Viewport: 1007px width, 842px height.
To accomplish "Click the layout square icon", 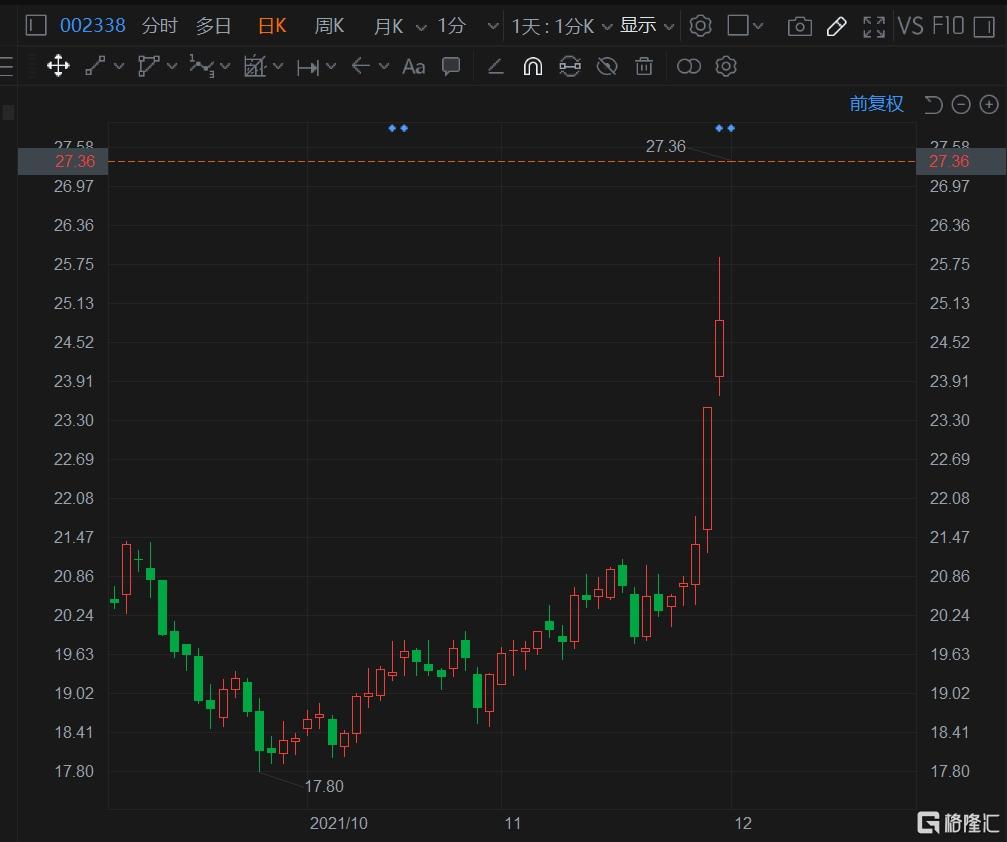I will 737,26.
